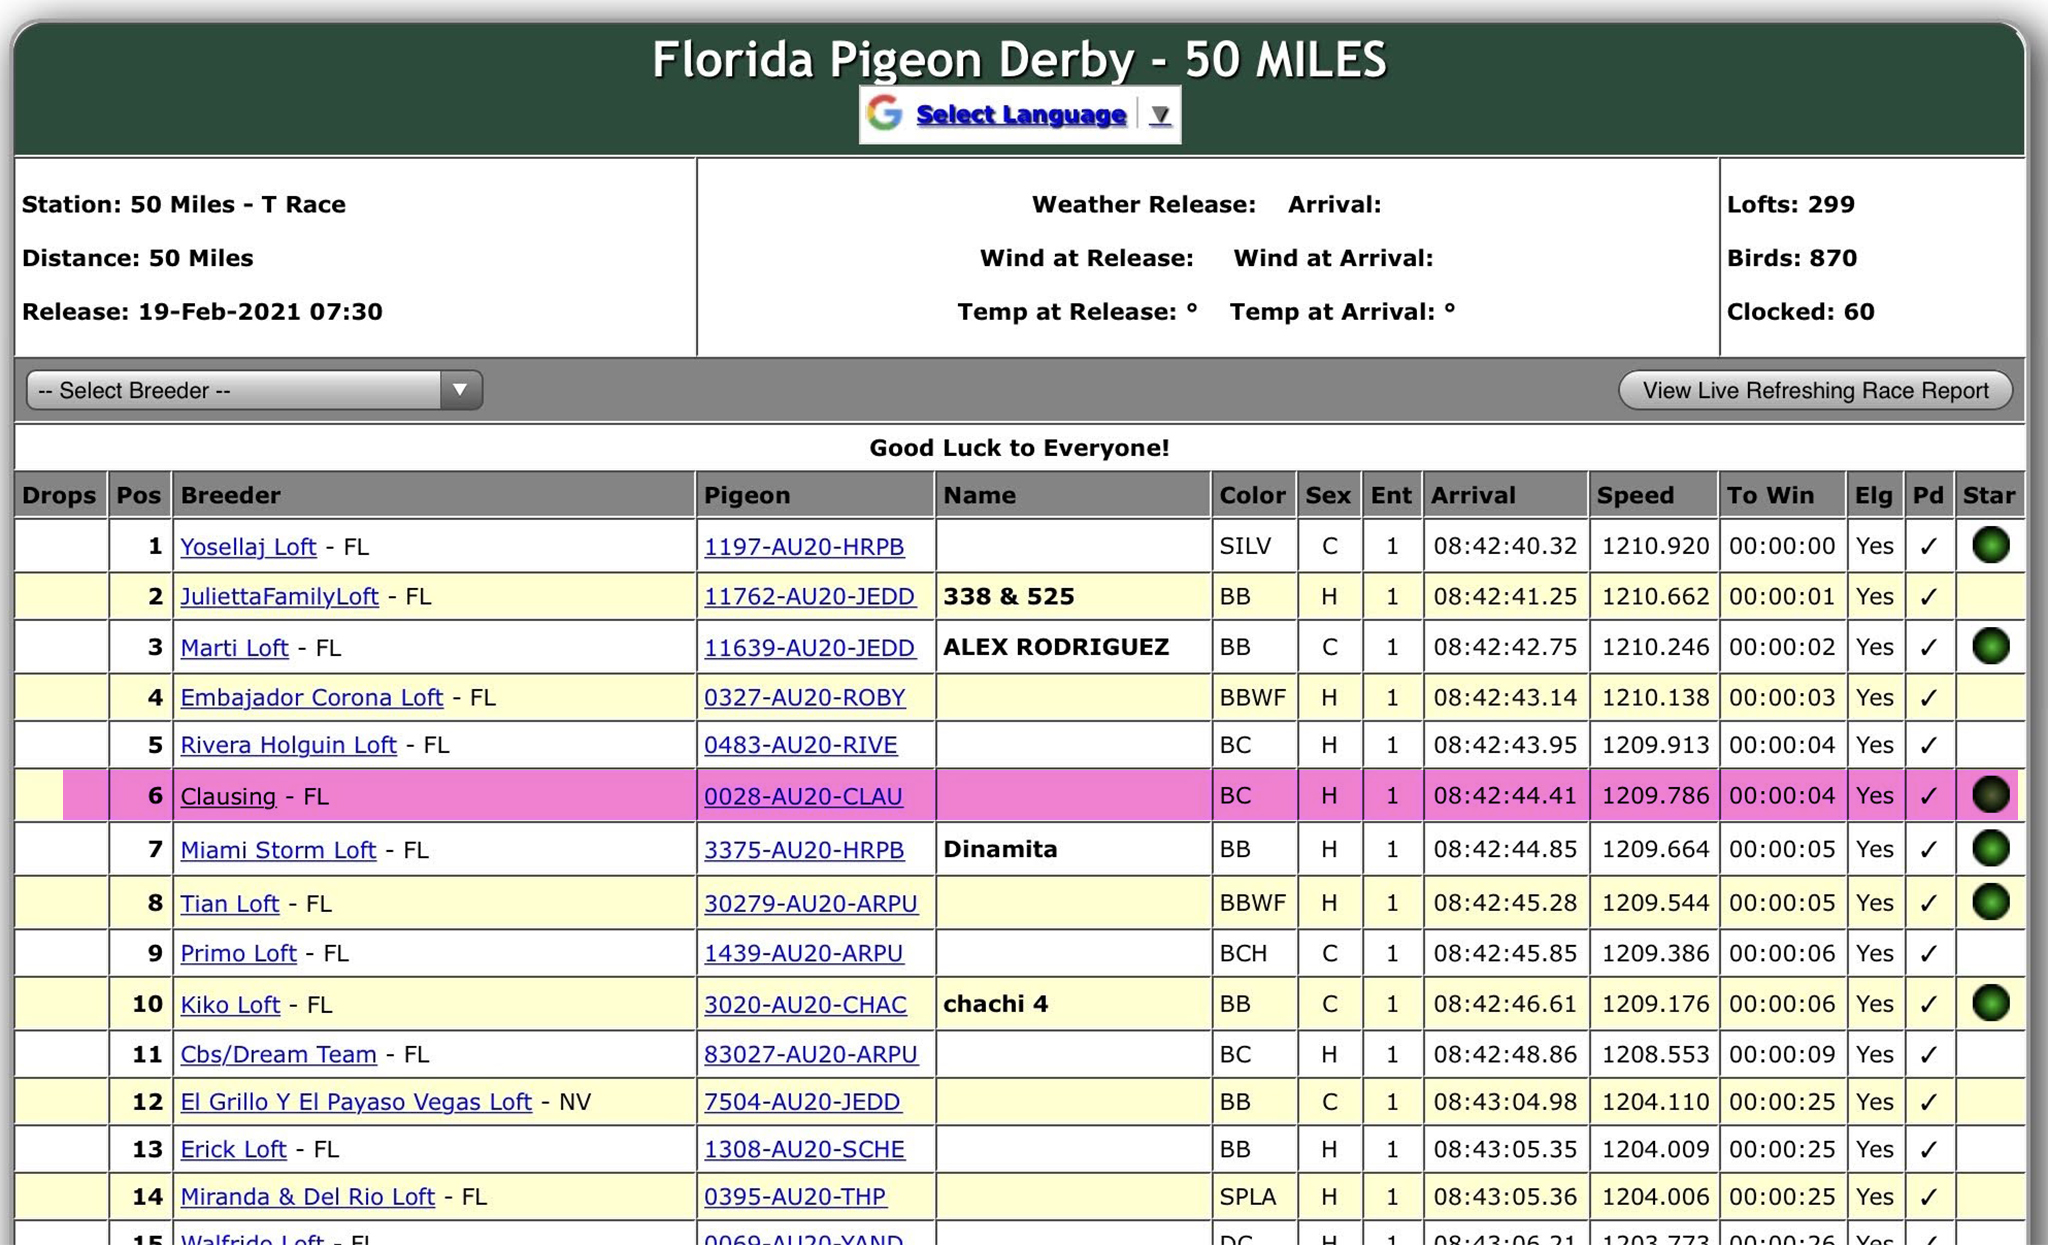
Task: Click the green star icon for Yosellaj Loft
Action: tap(1990, 545)
